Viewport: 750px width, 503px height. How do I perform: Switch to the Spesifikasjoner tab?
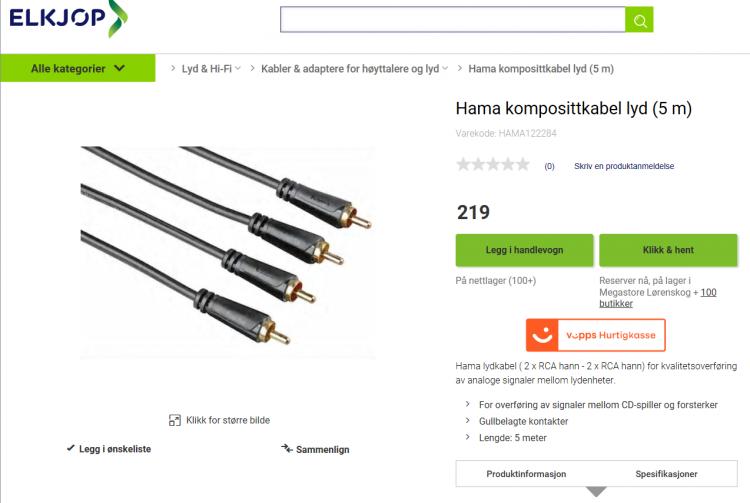(666, 474)
